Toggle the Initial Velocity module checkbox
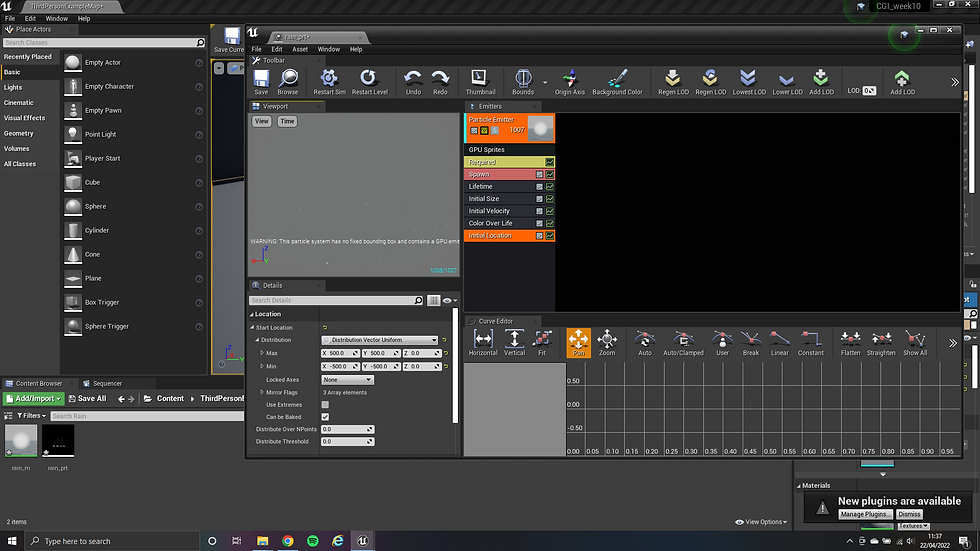Image resolution: width=980 pixels, height=551 pixels. (539, 211)
